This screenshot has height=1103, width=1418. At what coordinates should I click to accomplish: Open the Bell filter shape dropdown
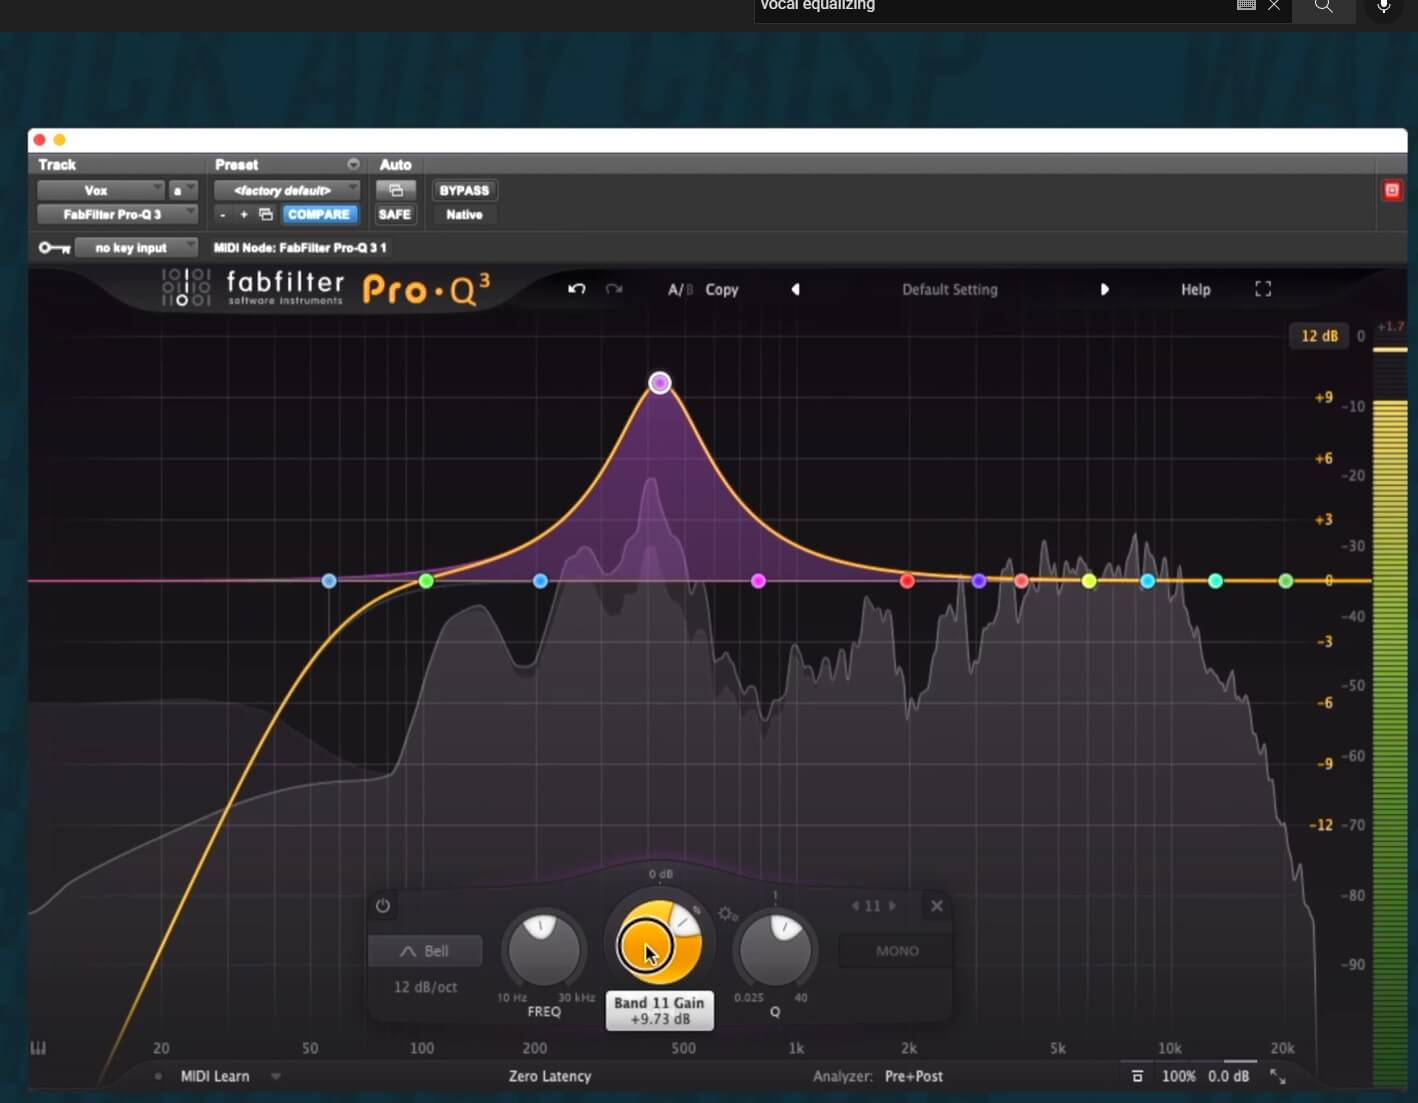[425, 951]
